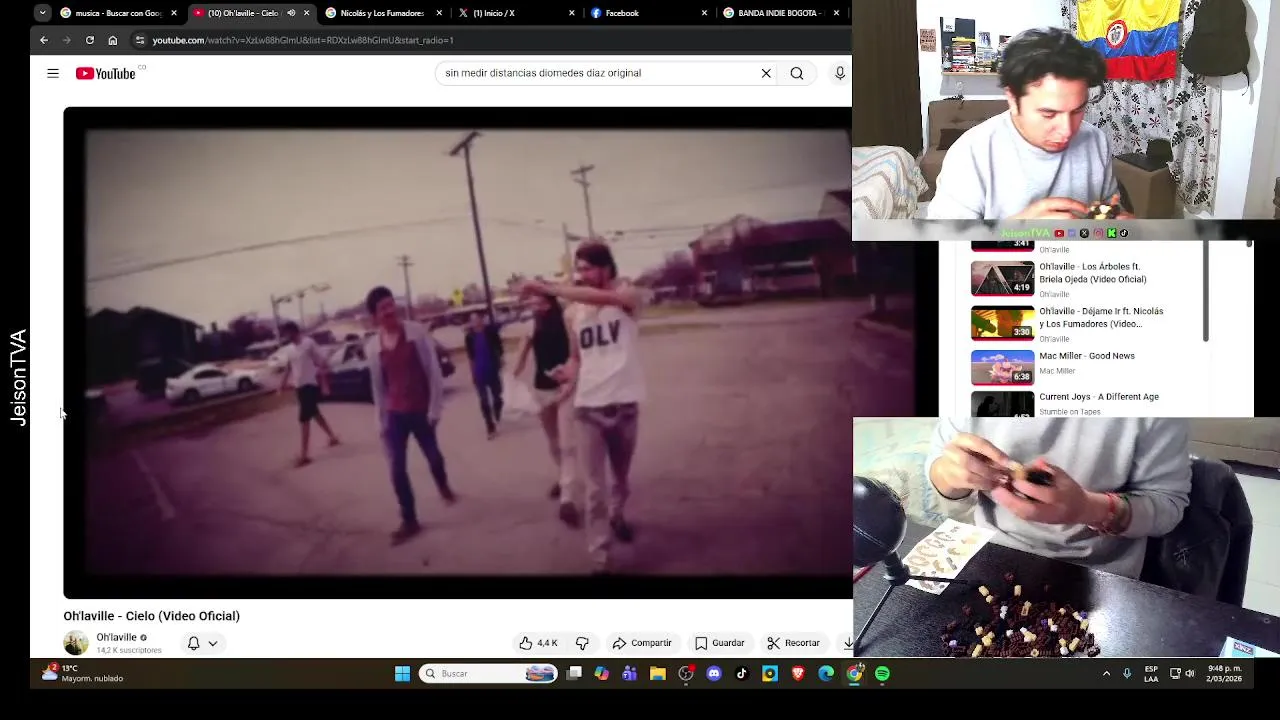Open Los Árboles ft. Briela Ojeda thumbnail

coord(1003,278)
